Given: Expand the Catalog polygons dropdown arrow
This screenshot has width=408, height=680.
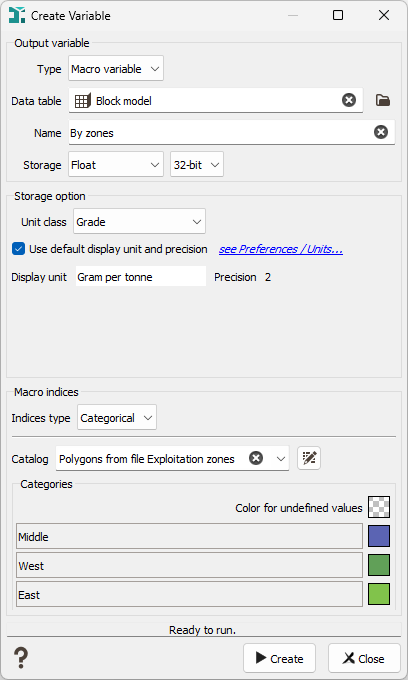Looking at the screenshot, I should (281, 459).
